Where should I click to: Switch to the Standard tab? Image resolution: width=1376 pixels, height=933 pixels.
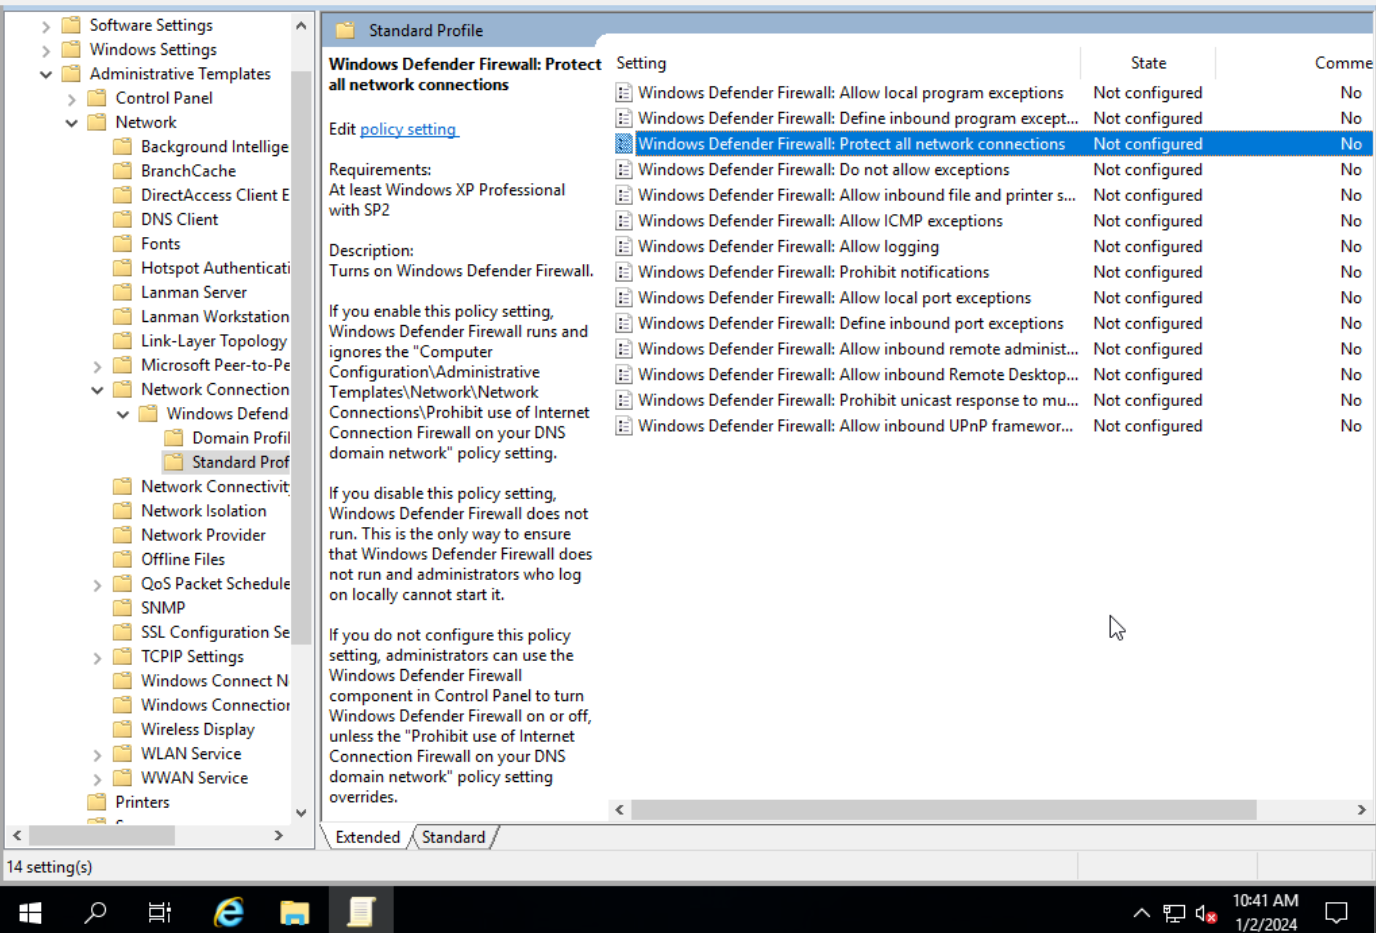453,837
